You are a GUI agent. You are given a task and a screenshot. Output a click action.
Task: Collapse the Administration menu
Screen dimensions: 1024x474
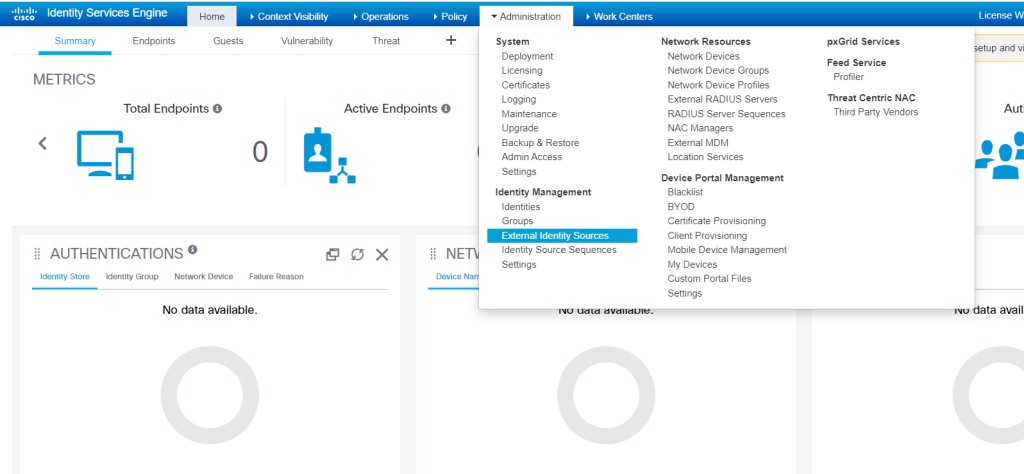pos(526,16)
